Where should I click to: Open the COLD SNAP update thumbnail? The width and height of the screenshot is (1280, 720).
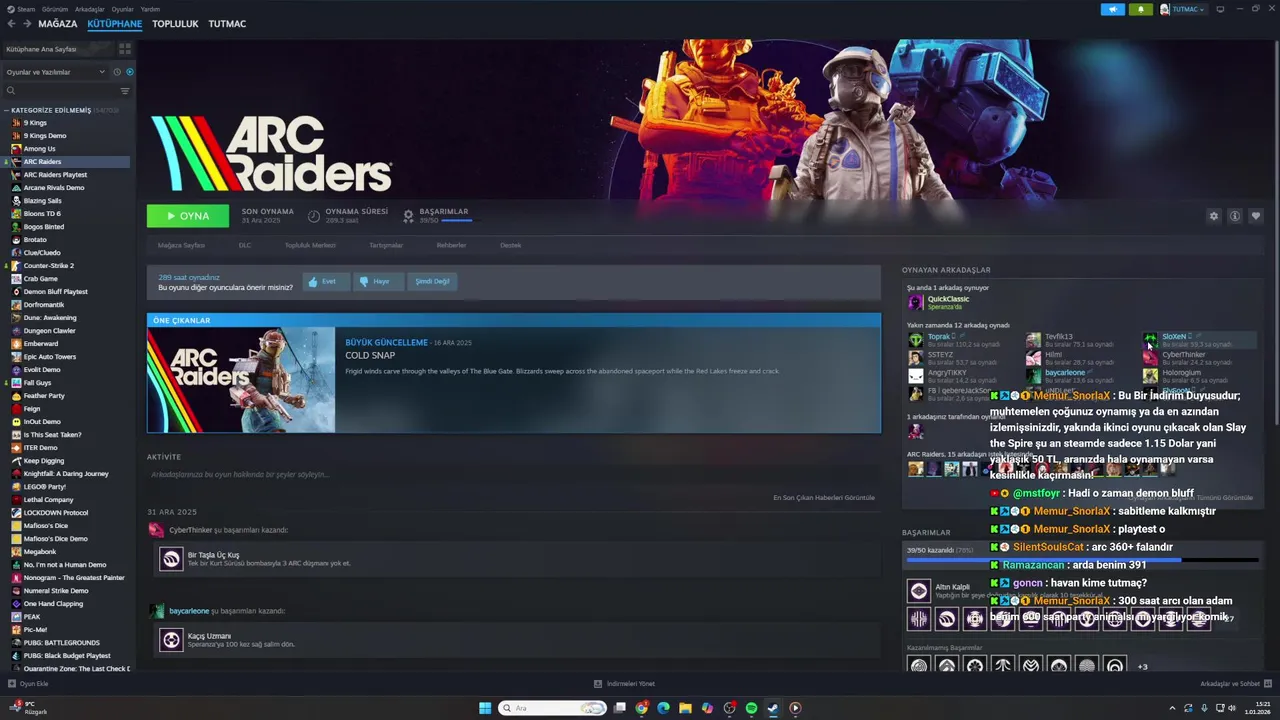(x=241, y=380)
